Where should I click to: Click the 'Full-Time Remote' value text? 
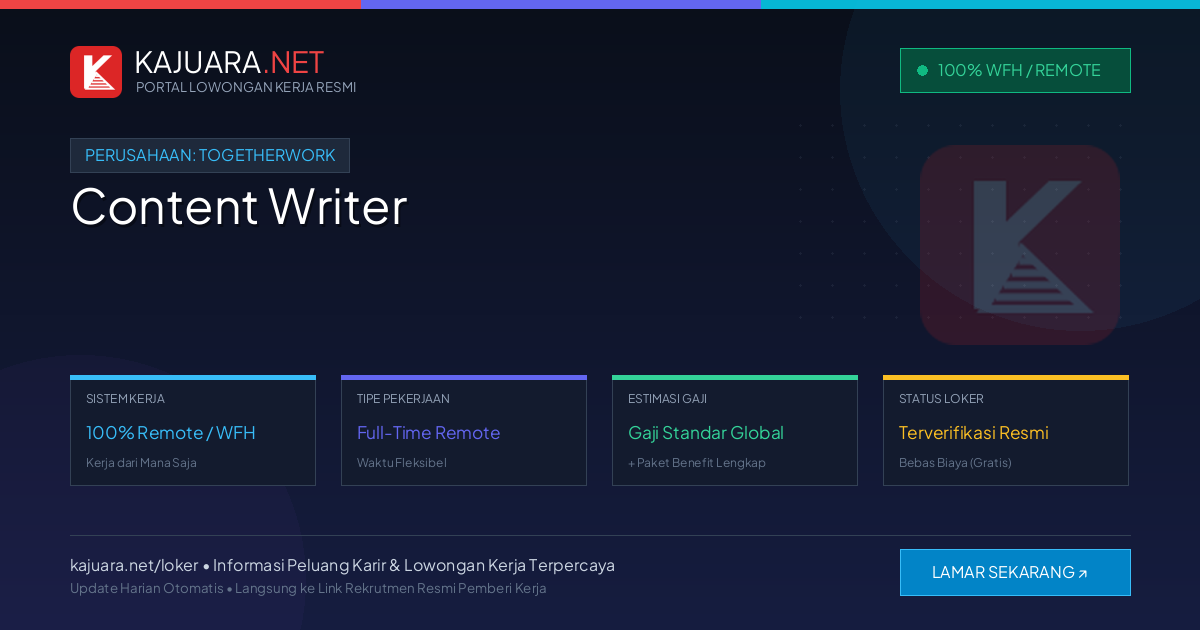pyautogui.click(x=428, y=433)
